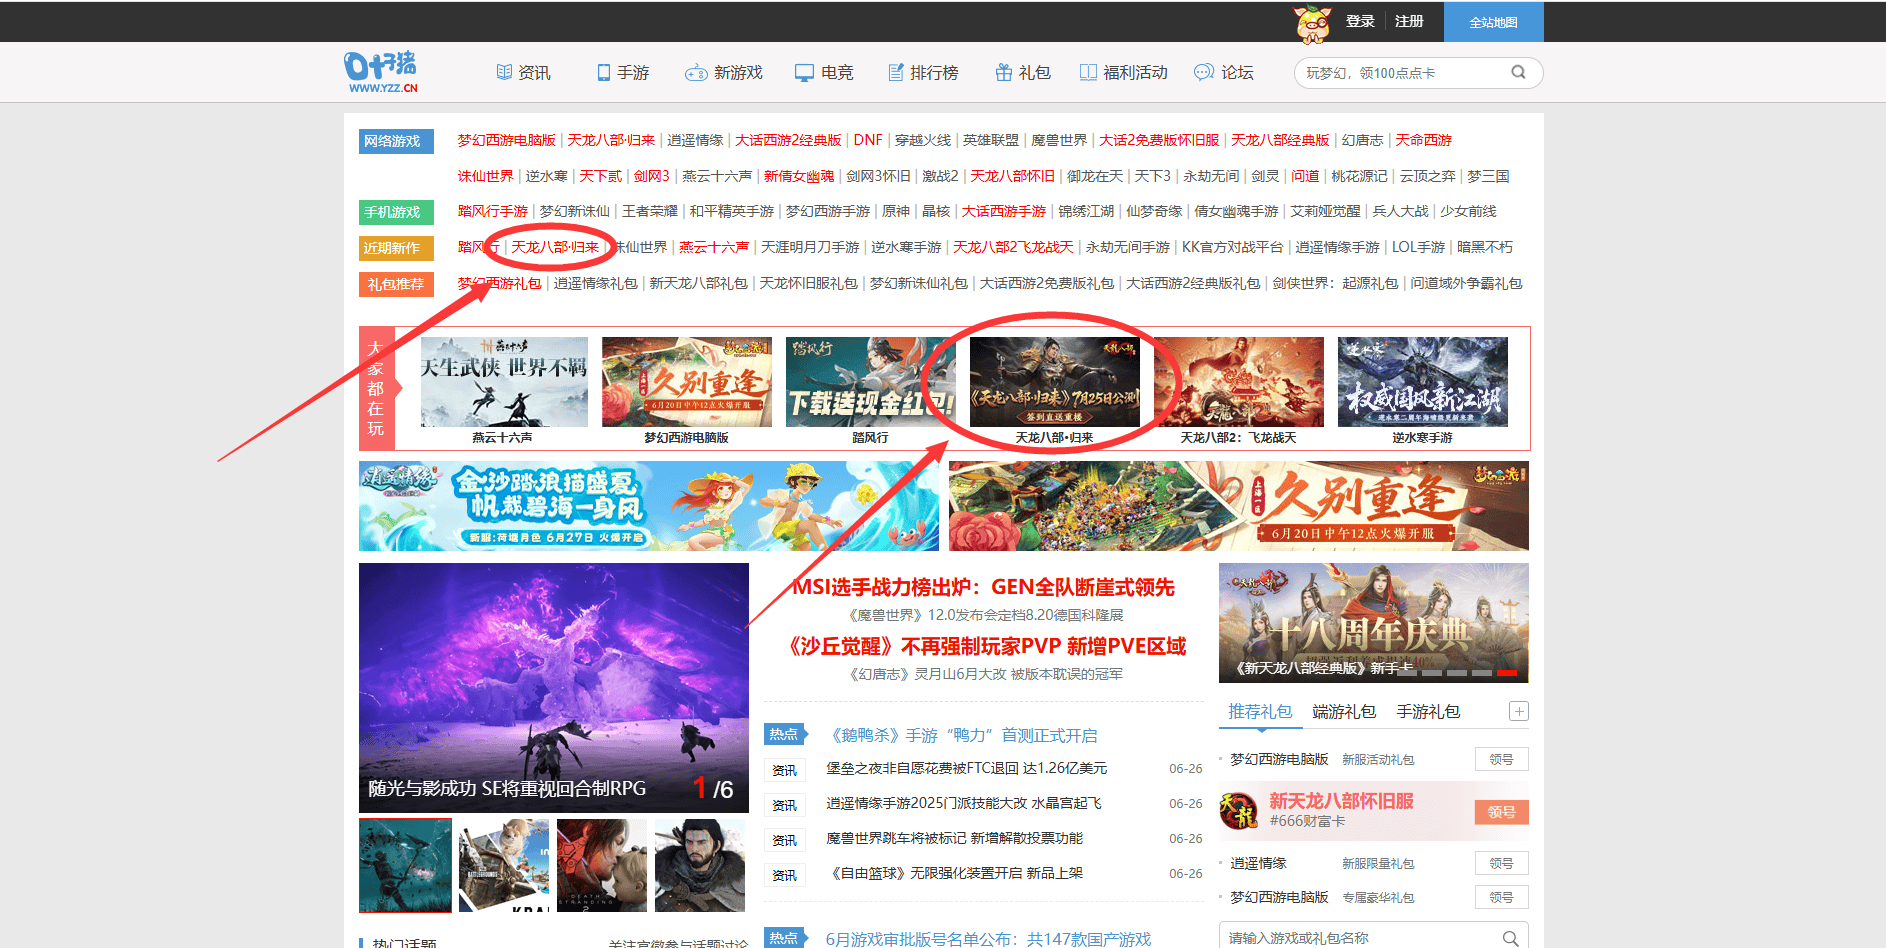The image size is (1886, 948).
Task: Open the 王者荣耀 mobile game link
Action: 650,211
